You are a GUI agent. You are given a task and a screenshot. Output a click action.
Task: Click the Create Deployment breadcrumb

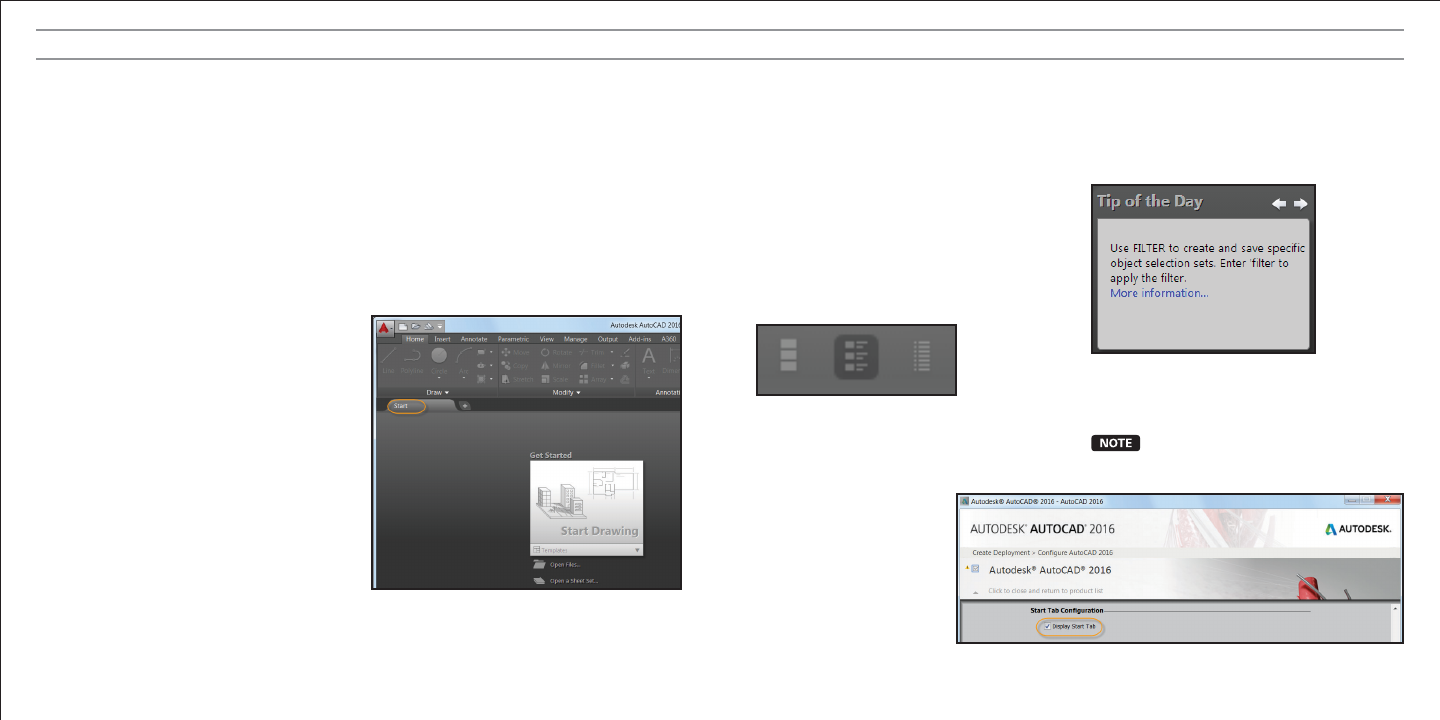pyautogui.click(x=1000, y=552)
